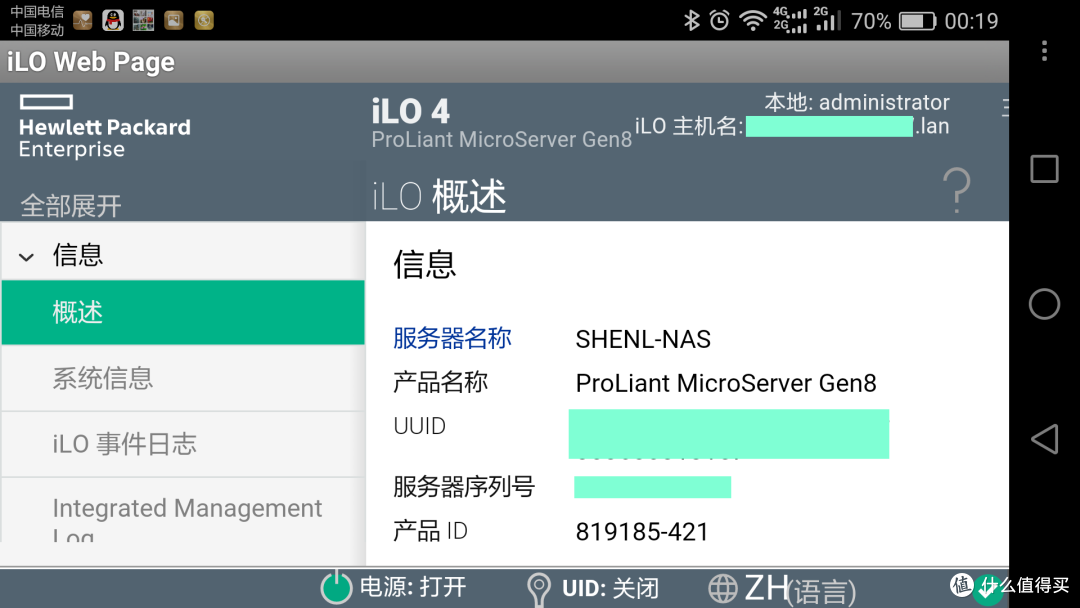Click 电源: 打开 power status text
The height and width of the screenshot is (608, 1080).
click(413, 587)
